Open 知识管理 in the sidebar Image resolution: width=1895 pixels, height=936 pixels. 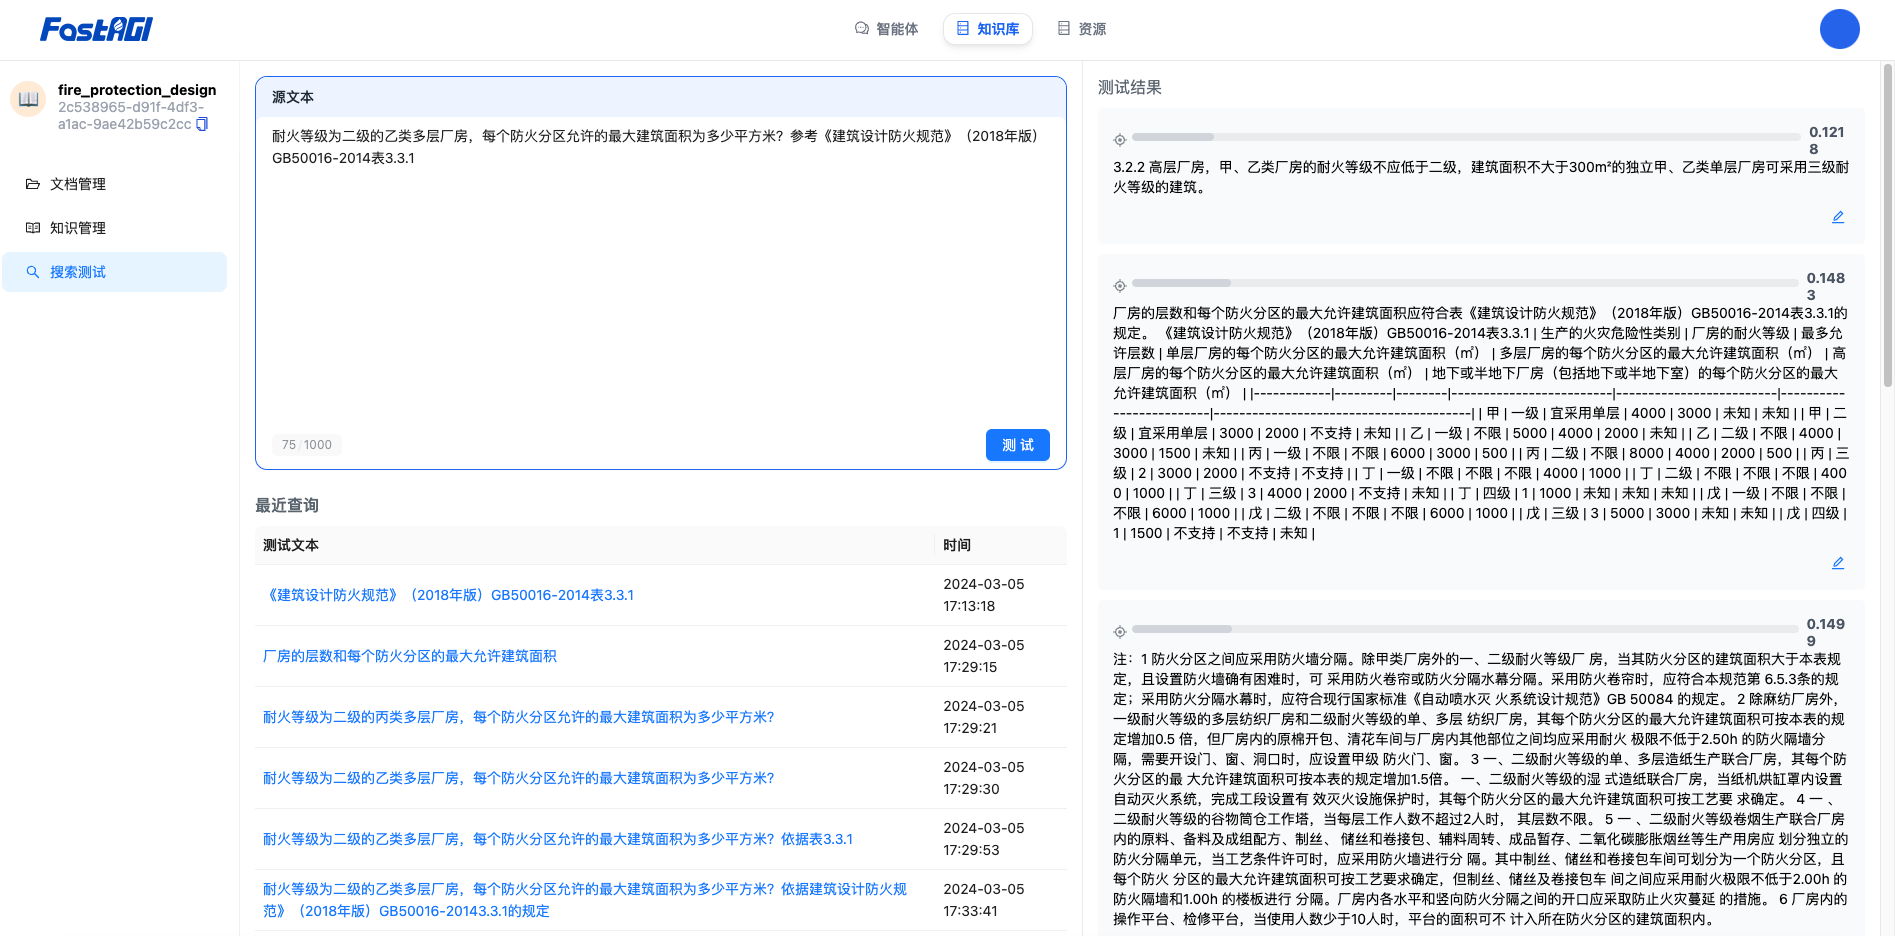click(x=115, y=228)
